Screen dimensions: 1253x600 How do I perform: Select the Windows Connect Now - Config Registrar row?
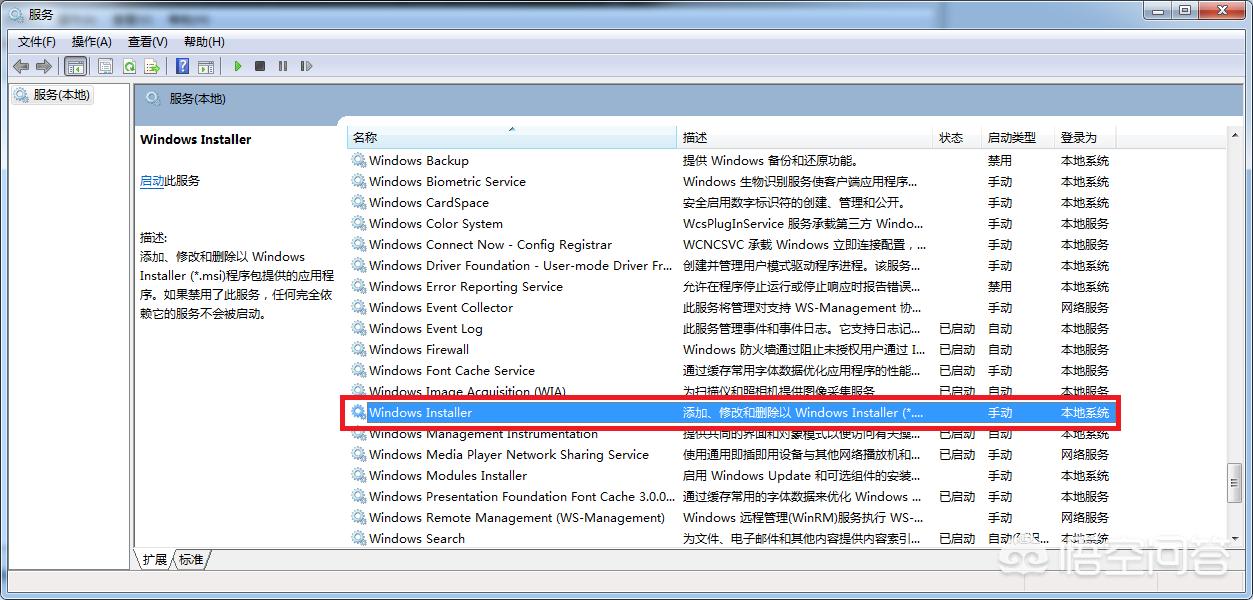732,244
